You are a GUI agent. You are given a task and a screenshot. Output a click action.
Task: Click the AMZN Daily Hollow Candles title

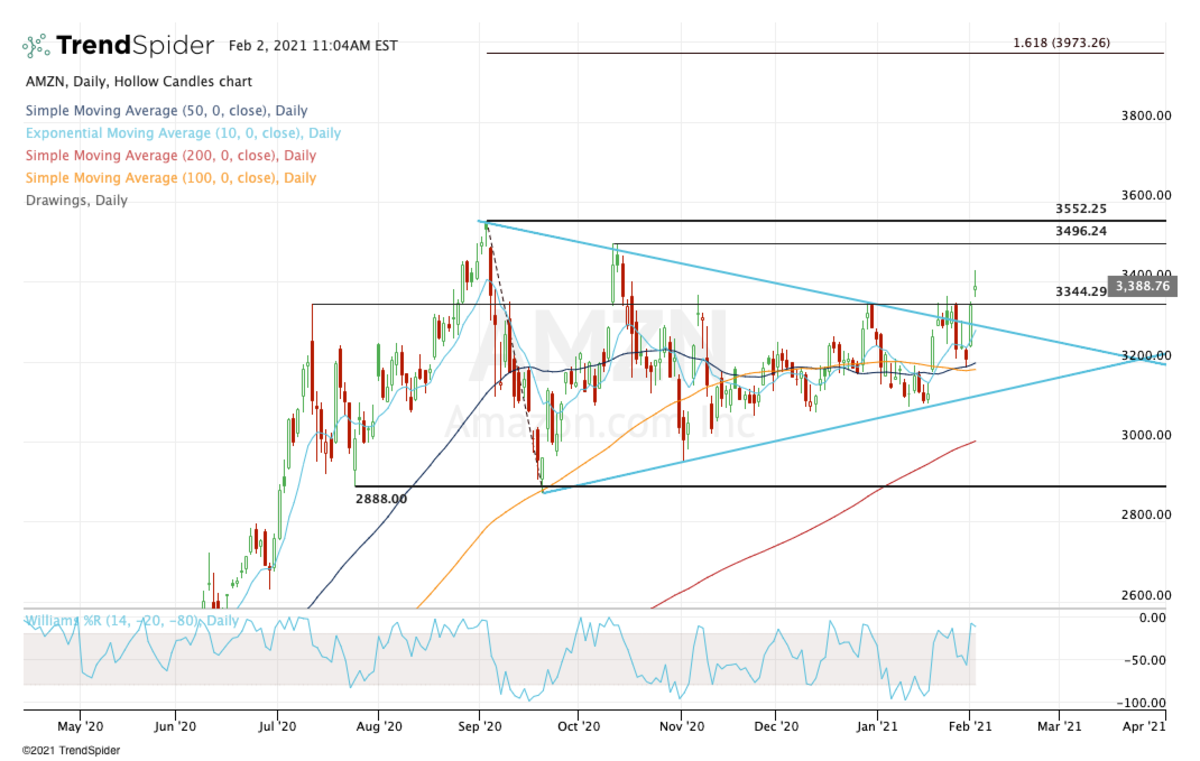[137, 81]
